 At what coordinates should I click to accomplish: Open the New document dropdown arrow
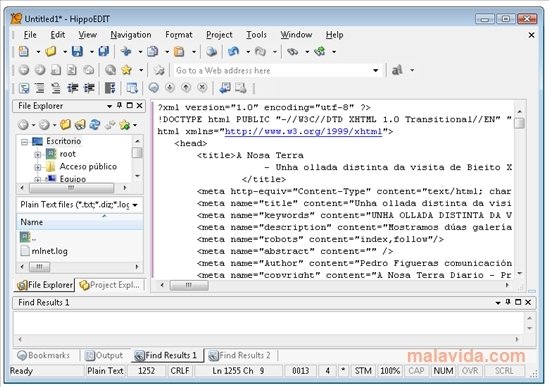[x=37, y=52]
